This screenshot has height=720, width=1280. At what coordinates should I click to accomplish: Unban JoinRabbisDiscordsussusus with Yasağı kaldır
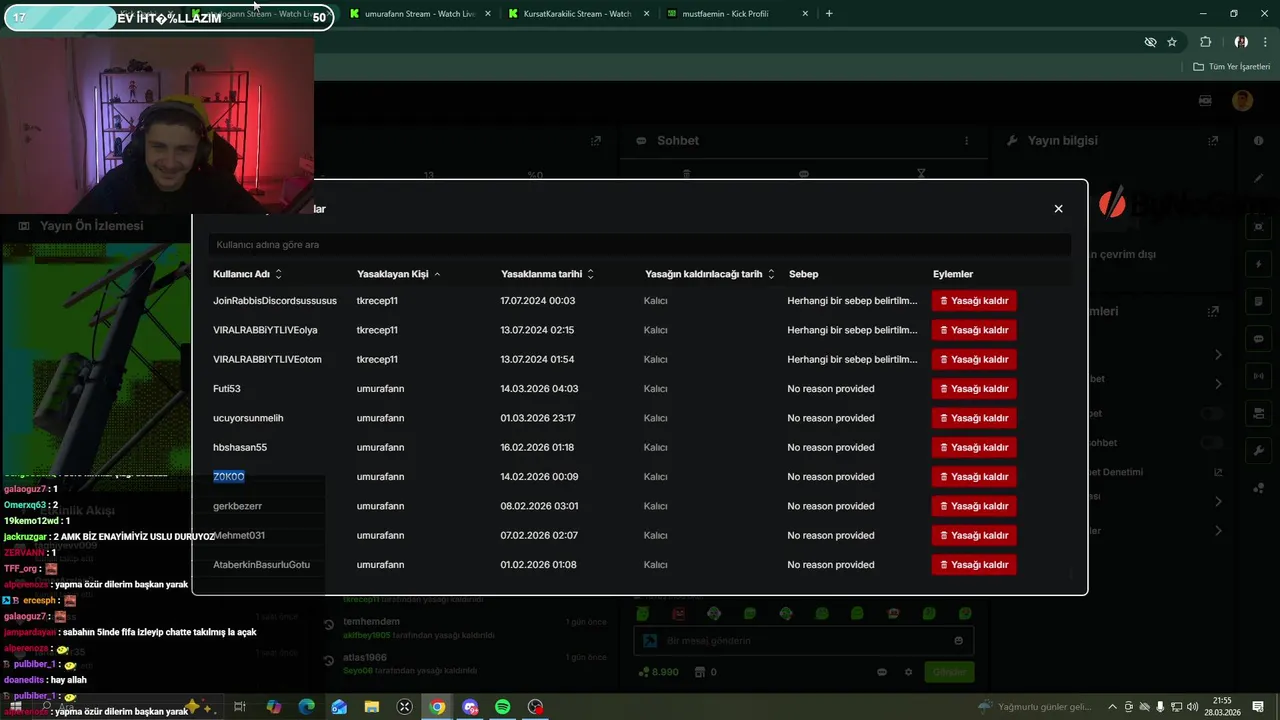[974, 301]
